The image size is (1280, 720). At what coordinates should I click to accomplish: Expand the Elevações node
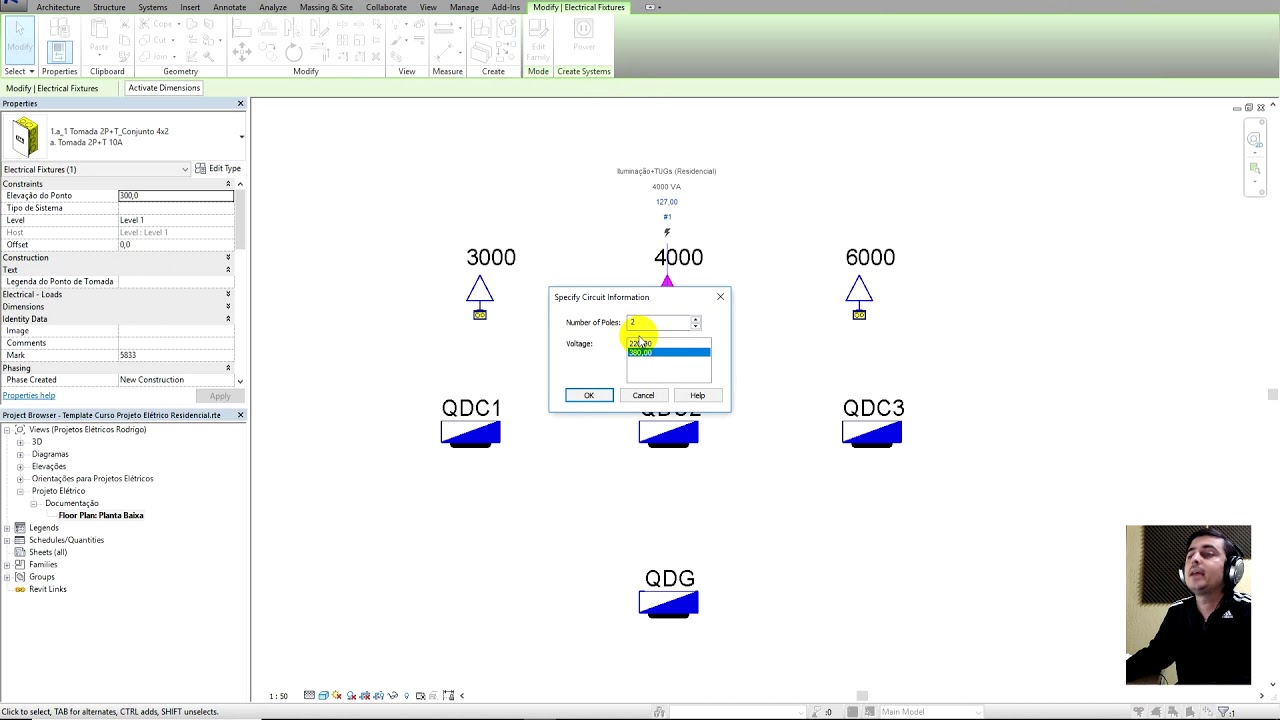pyautogui.click(x=20, y=466)
